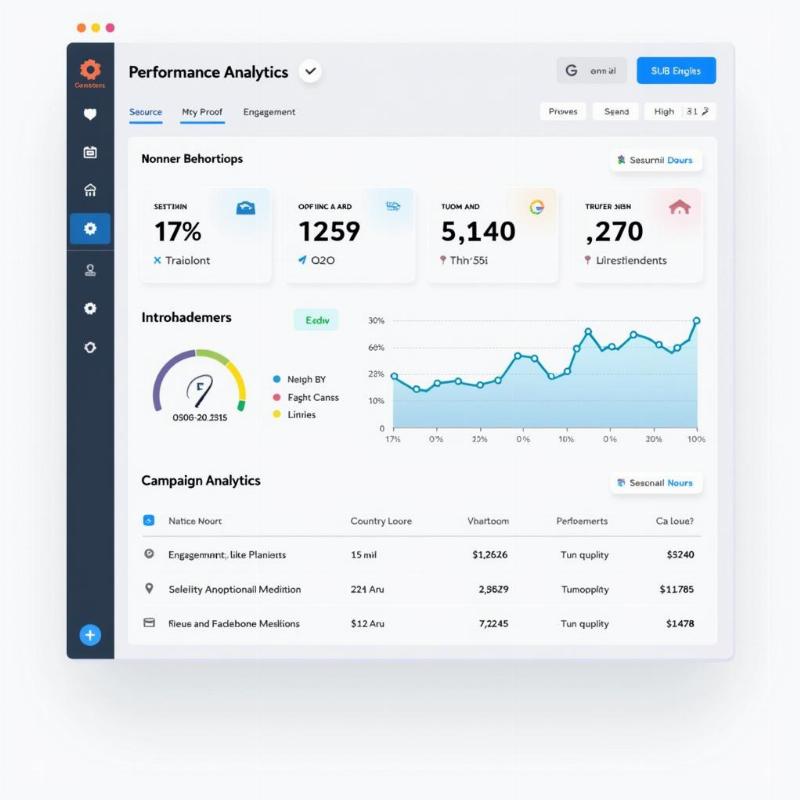This screenshot has height=800, width=800.
Task: Open the calendar icon in sidebar
Action: coord(90,152)
